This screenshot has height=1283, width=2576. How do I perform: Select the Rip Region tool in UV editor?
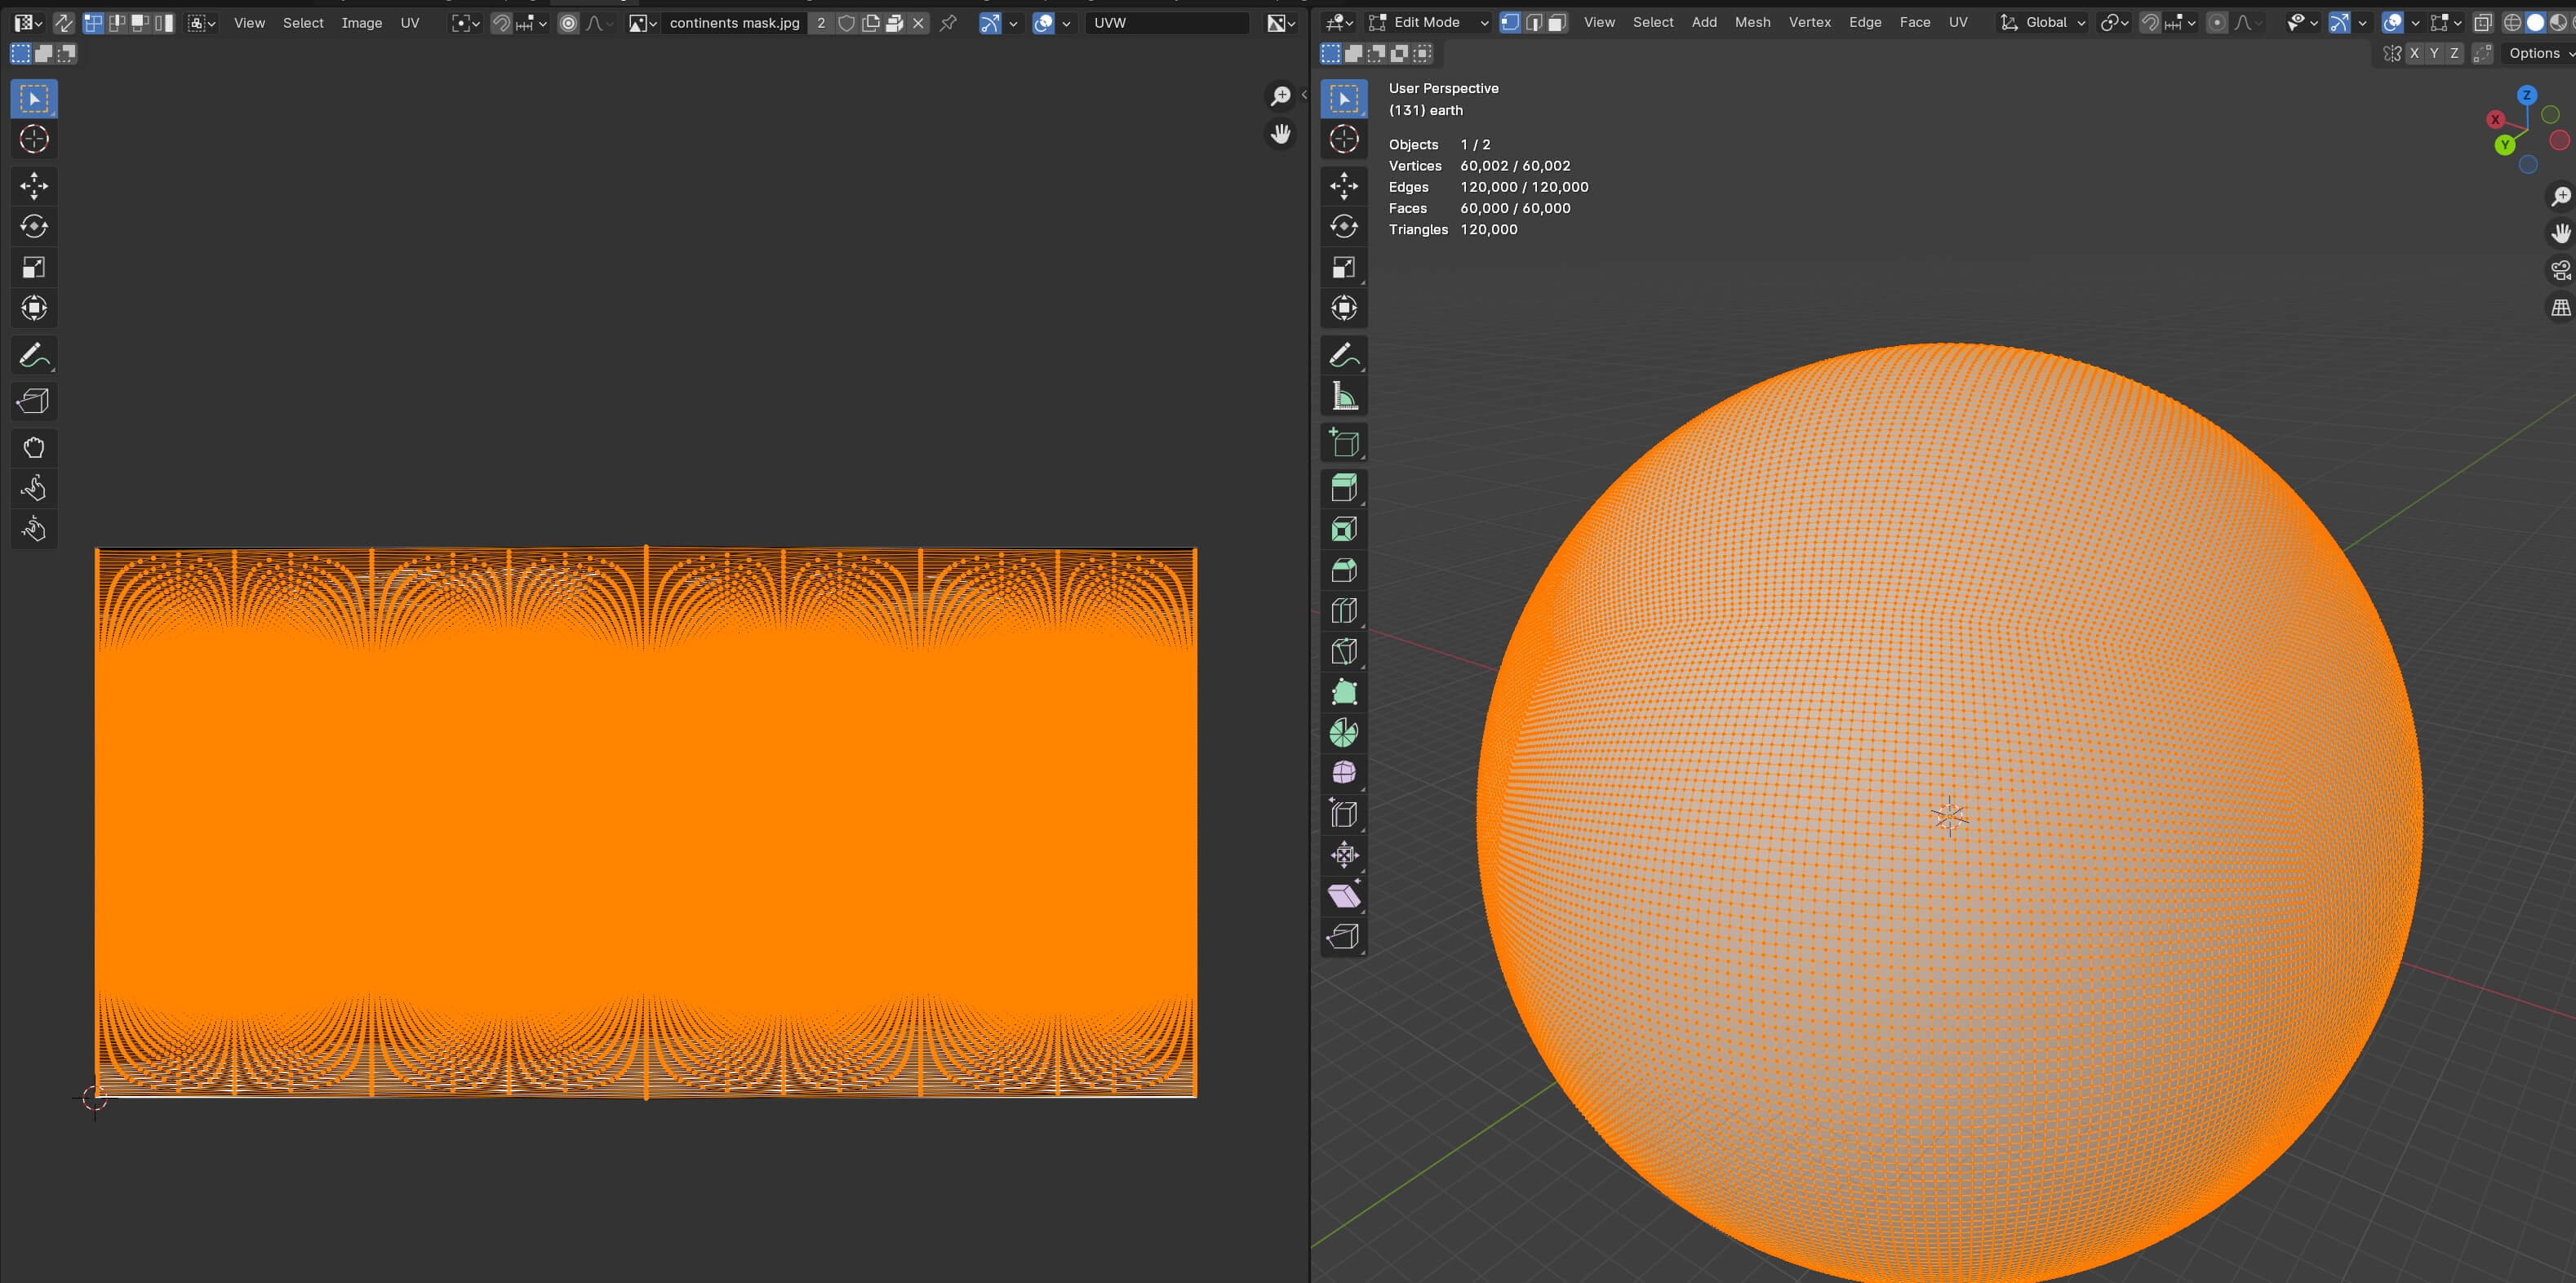click(x=34, y=401)
